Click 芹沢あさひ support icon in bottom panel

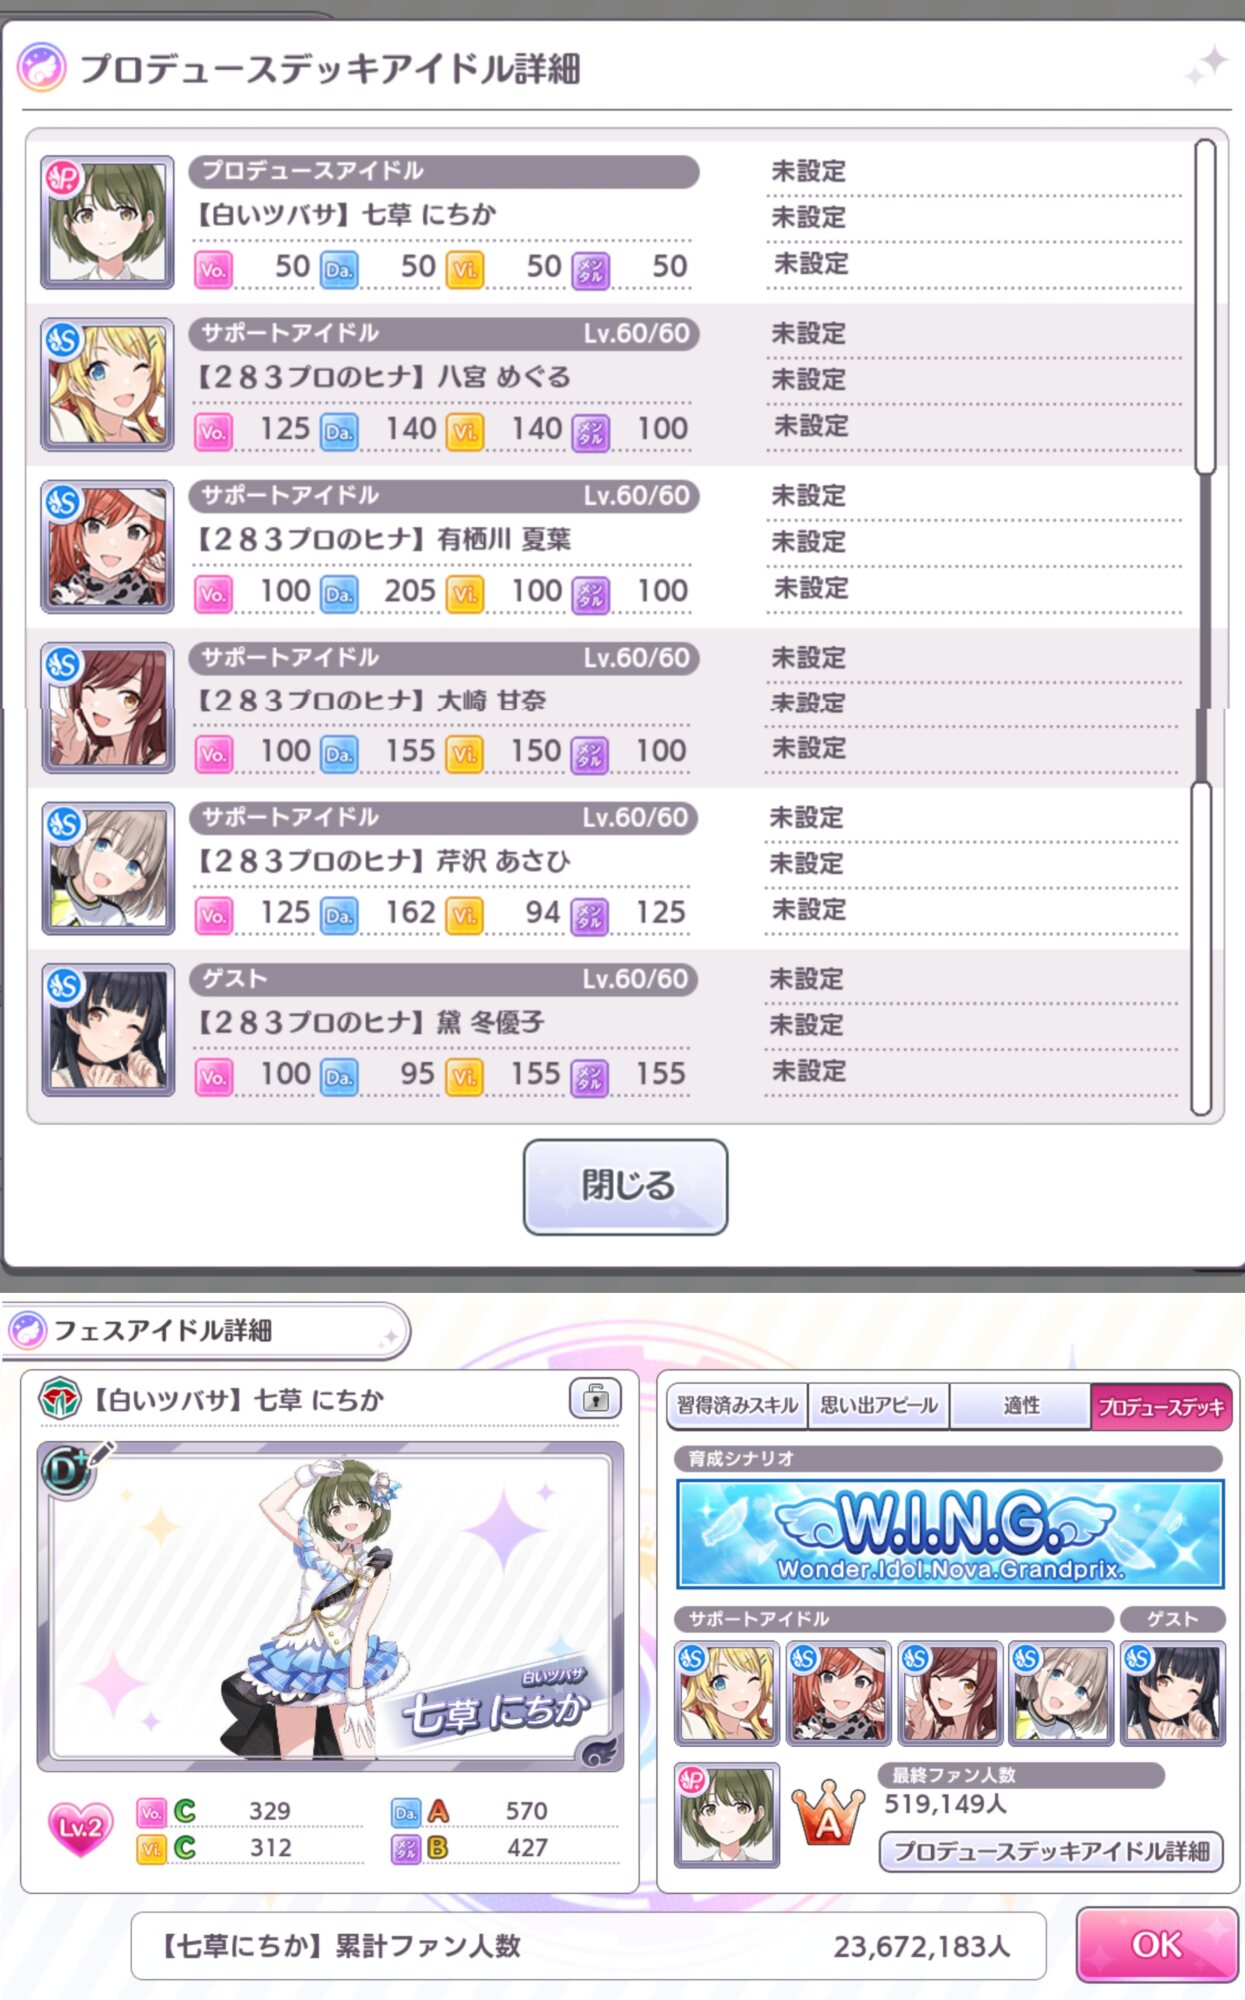1060,1693
